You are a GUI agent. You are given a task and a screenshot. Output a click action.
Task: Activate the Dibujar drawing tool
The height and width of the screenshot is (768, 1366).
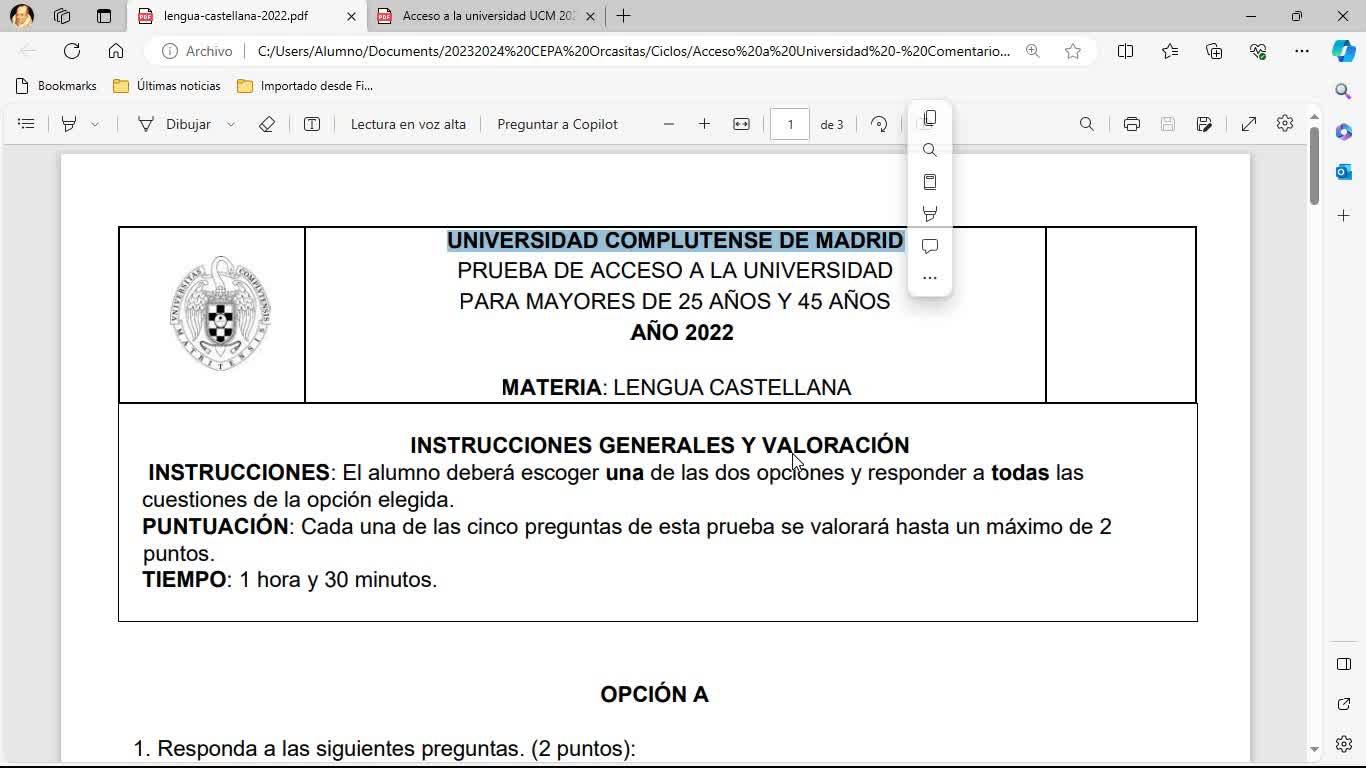pos(174,124)
